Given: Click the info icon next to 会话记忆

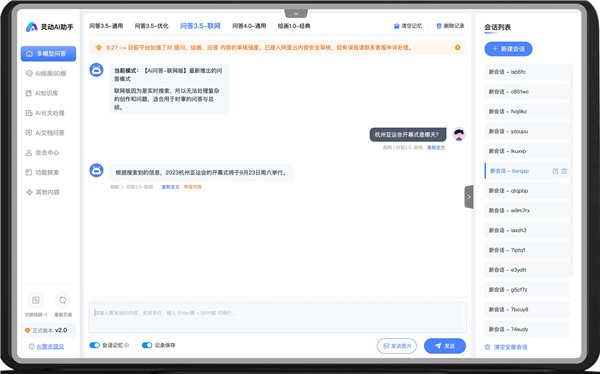Looking at the screenshot, I should pos(127,345).
